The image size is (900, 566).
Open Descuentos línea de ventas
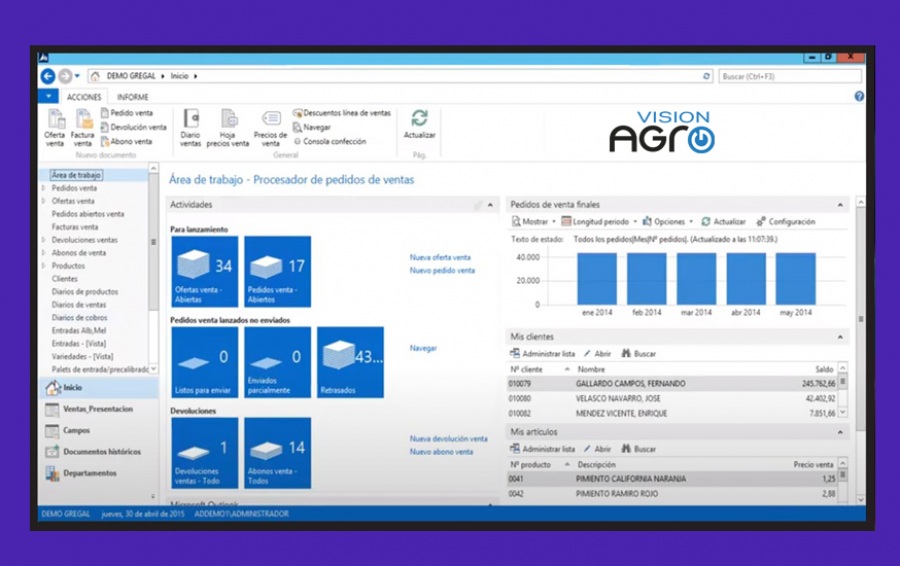pyautogui.click(x=342, y=113)
